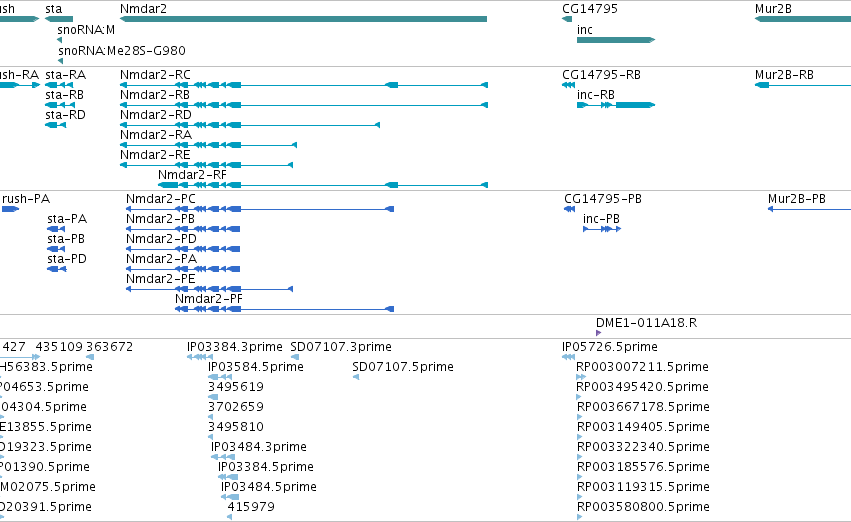Select the 3495619 feature label
The height and width of the screenshot is (522, 851).
click(x=236, y=387)
